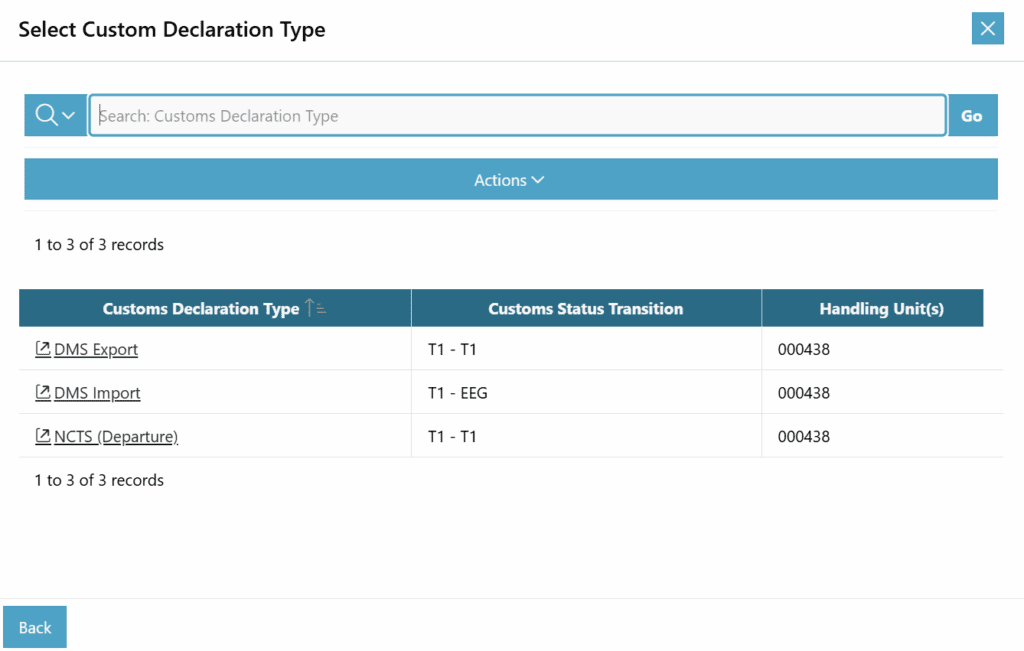Screen dimensions: 1024x651
Task: Open the Actions menu
Action: (500, 180)
